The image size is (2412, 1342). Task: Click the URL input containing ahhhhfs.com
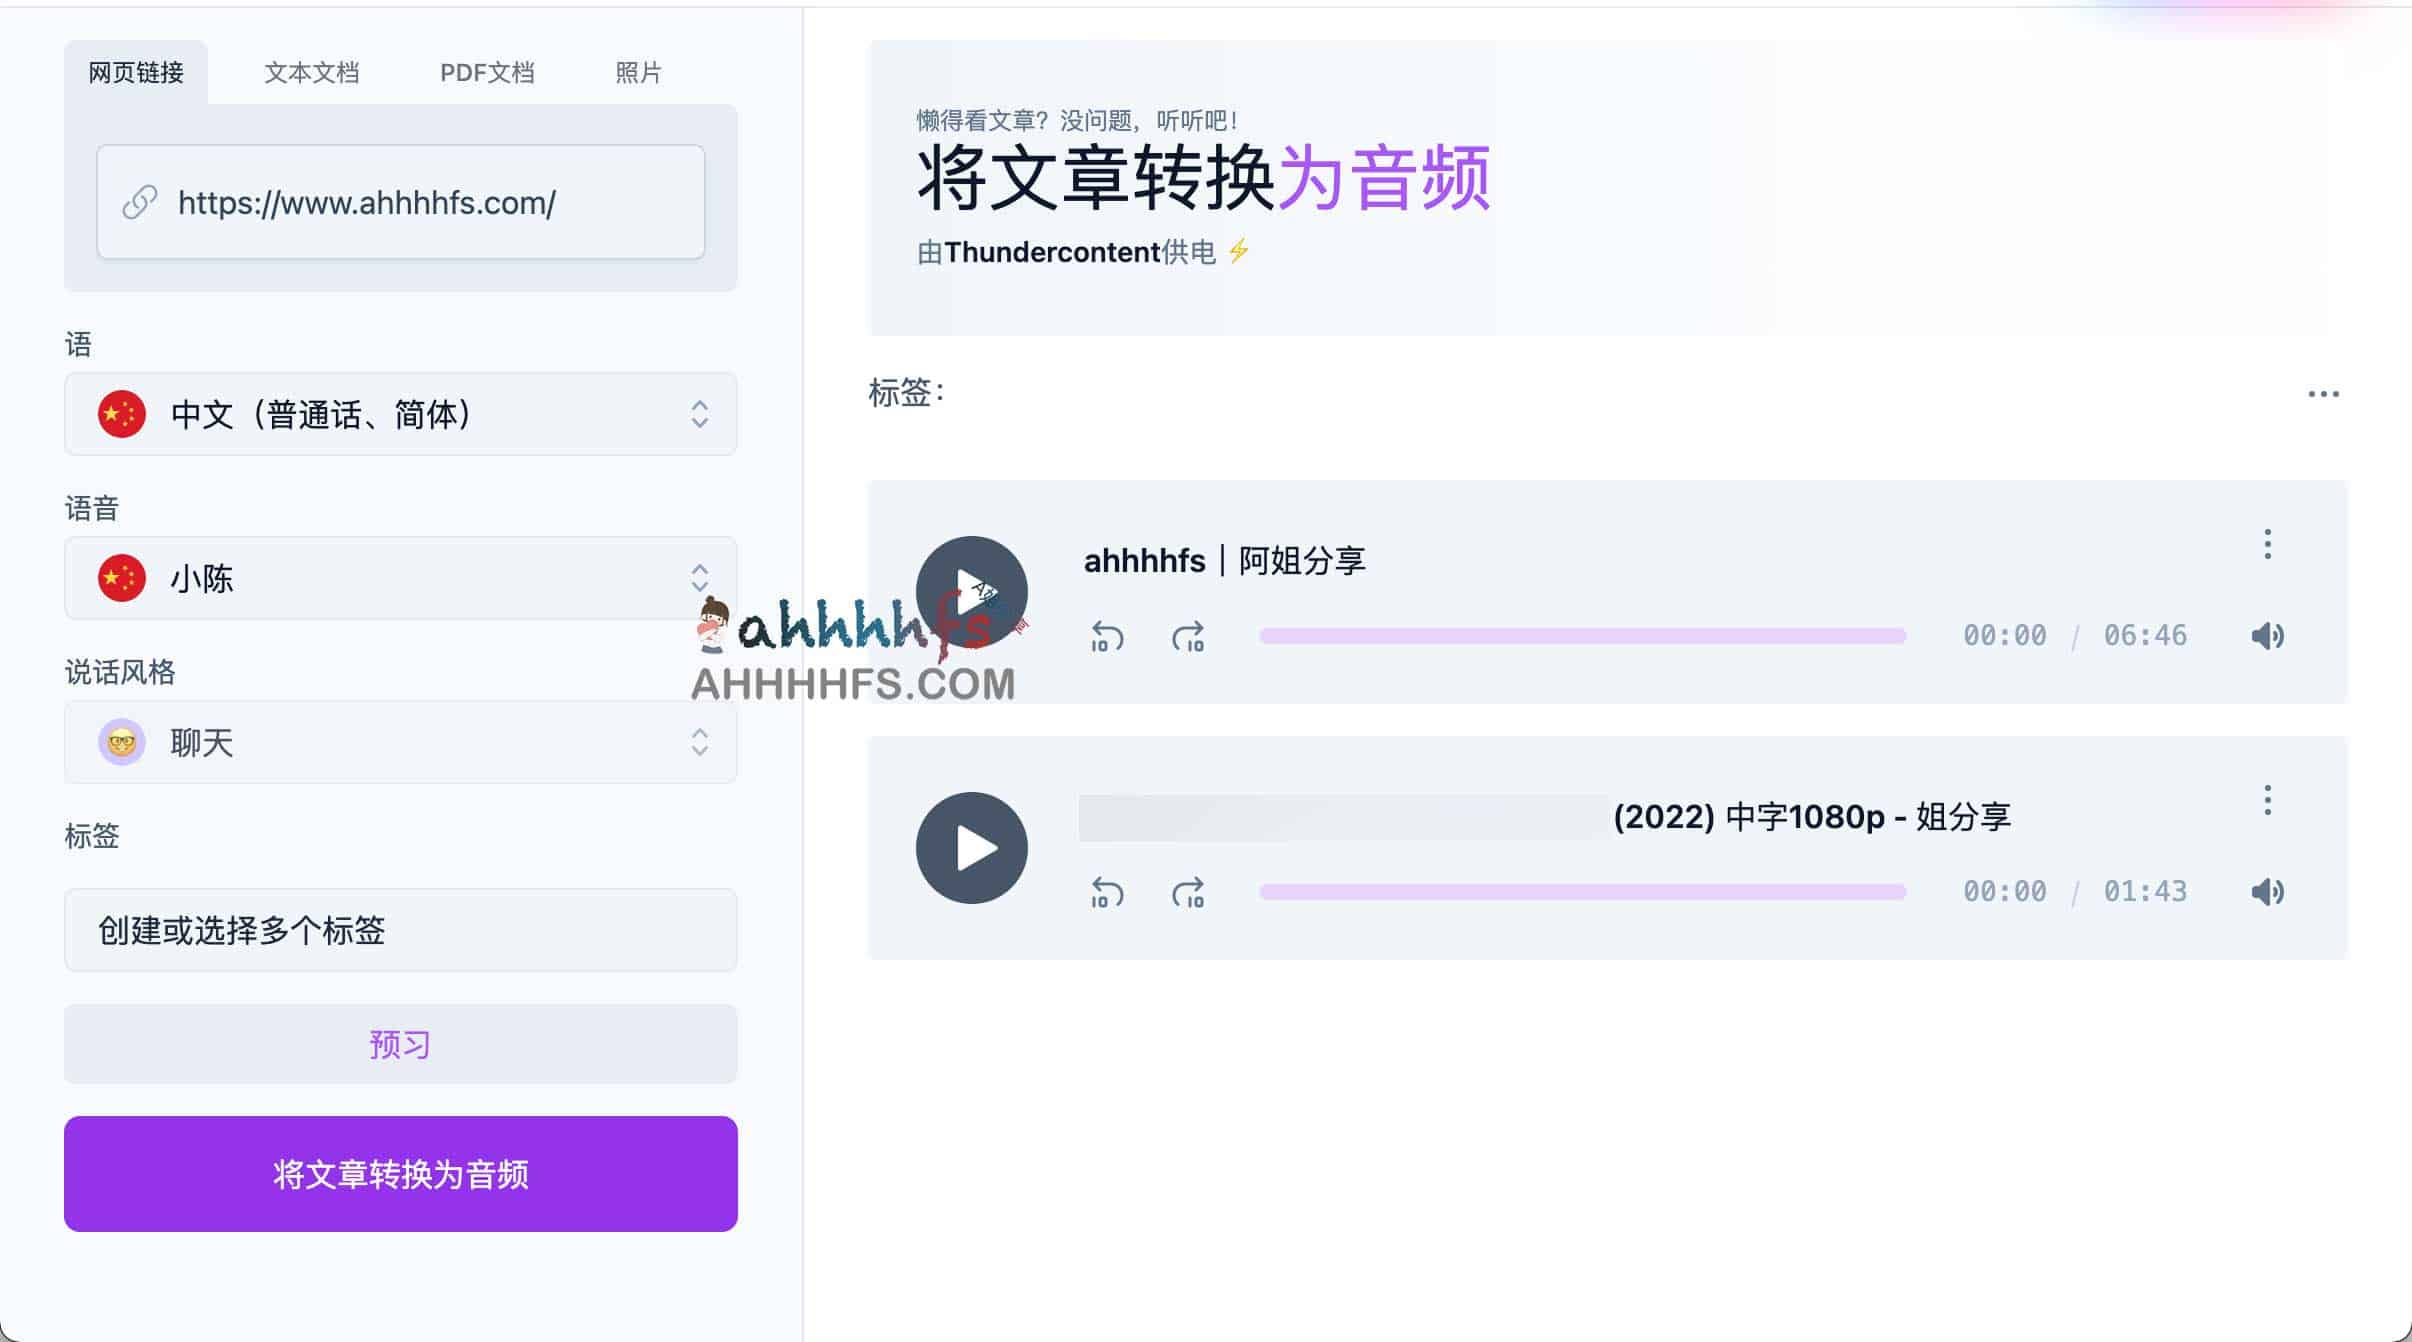point(400,203)
